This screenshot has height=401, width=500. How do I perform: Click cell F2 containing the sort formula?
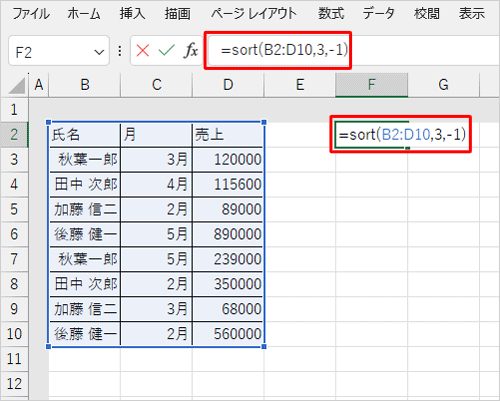[x=372, y=135]
